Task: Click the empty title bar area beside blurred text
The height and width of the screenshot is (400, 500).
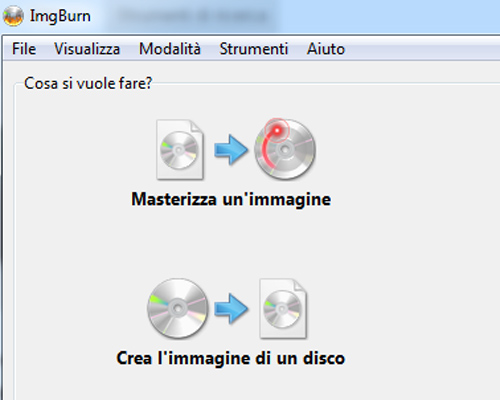Action: click(387, 16)
